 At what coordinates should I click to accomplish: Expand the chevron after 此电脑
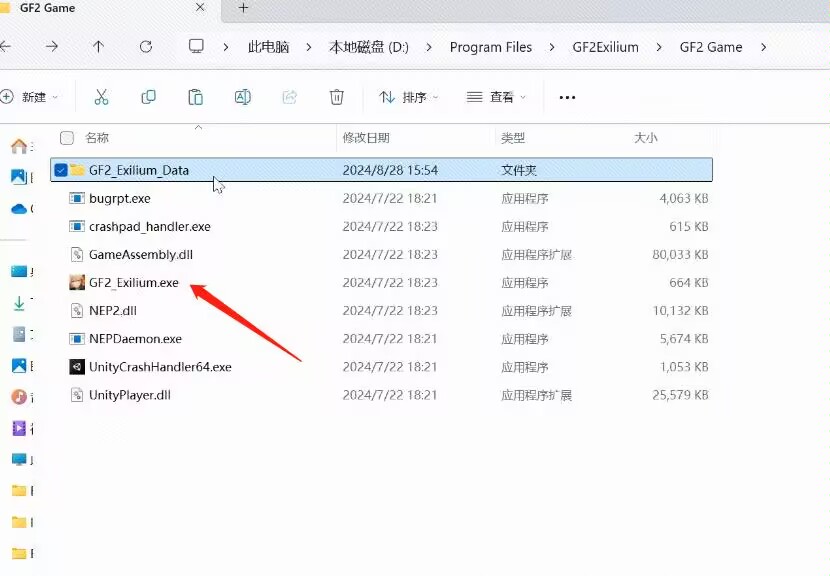pos(309,47)
